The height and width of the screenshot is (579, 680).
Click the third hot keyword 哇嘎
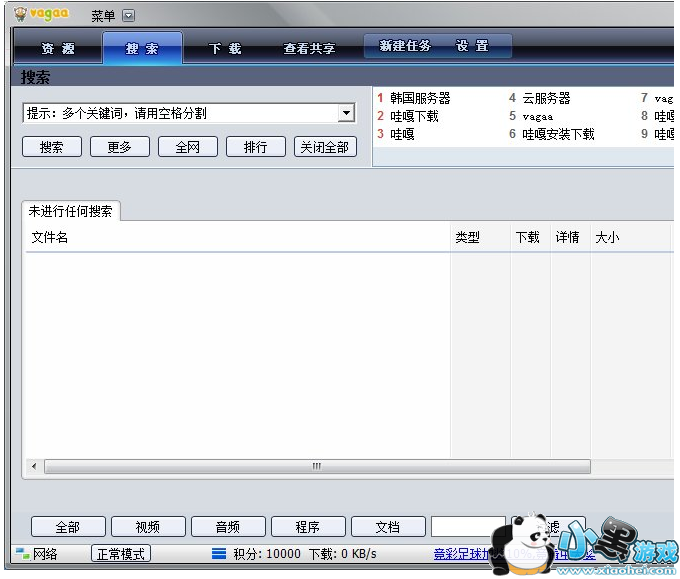[x=402, y=134]
